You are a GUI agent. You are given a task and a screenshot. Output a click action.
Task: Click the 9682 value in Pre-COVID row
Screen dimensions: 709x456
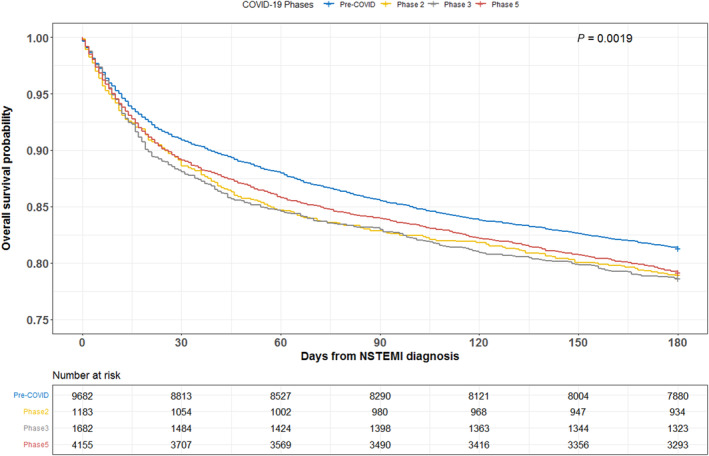[x=82, y=396]
